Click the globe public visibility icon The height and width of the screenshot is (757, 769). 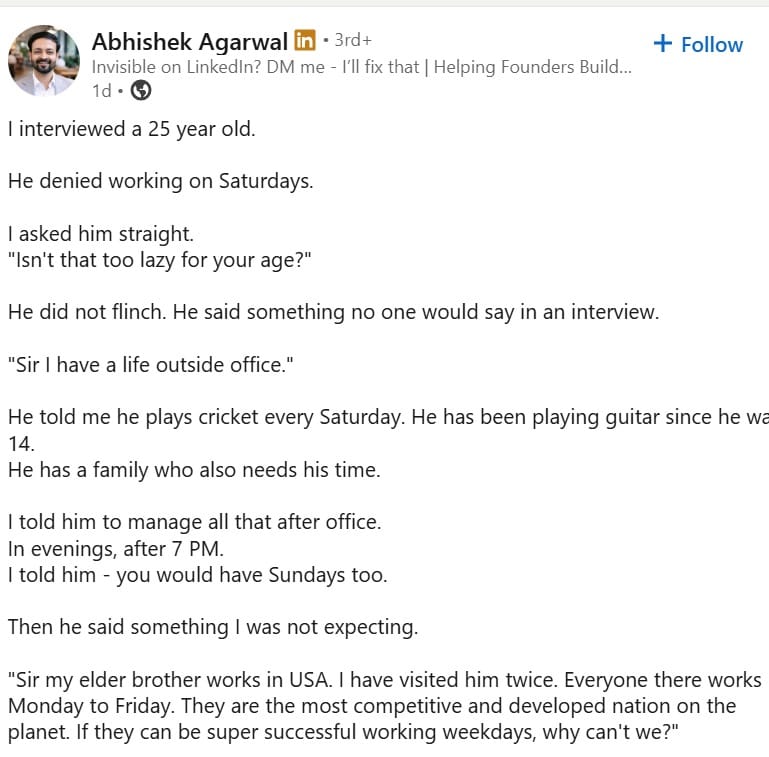(x=141, y=90)
